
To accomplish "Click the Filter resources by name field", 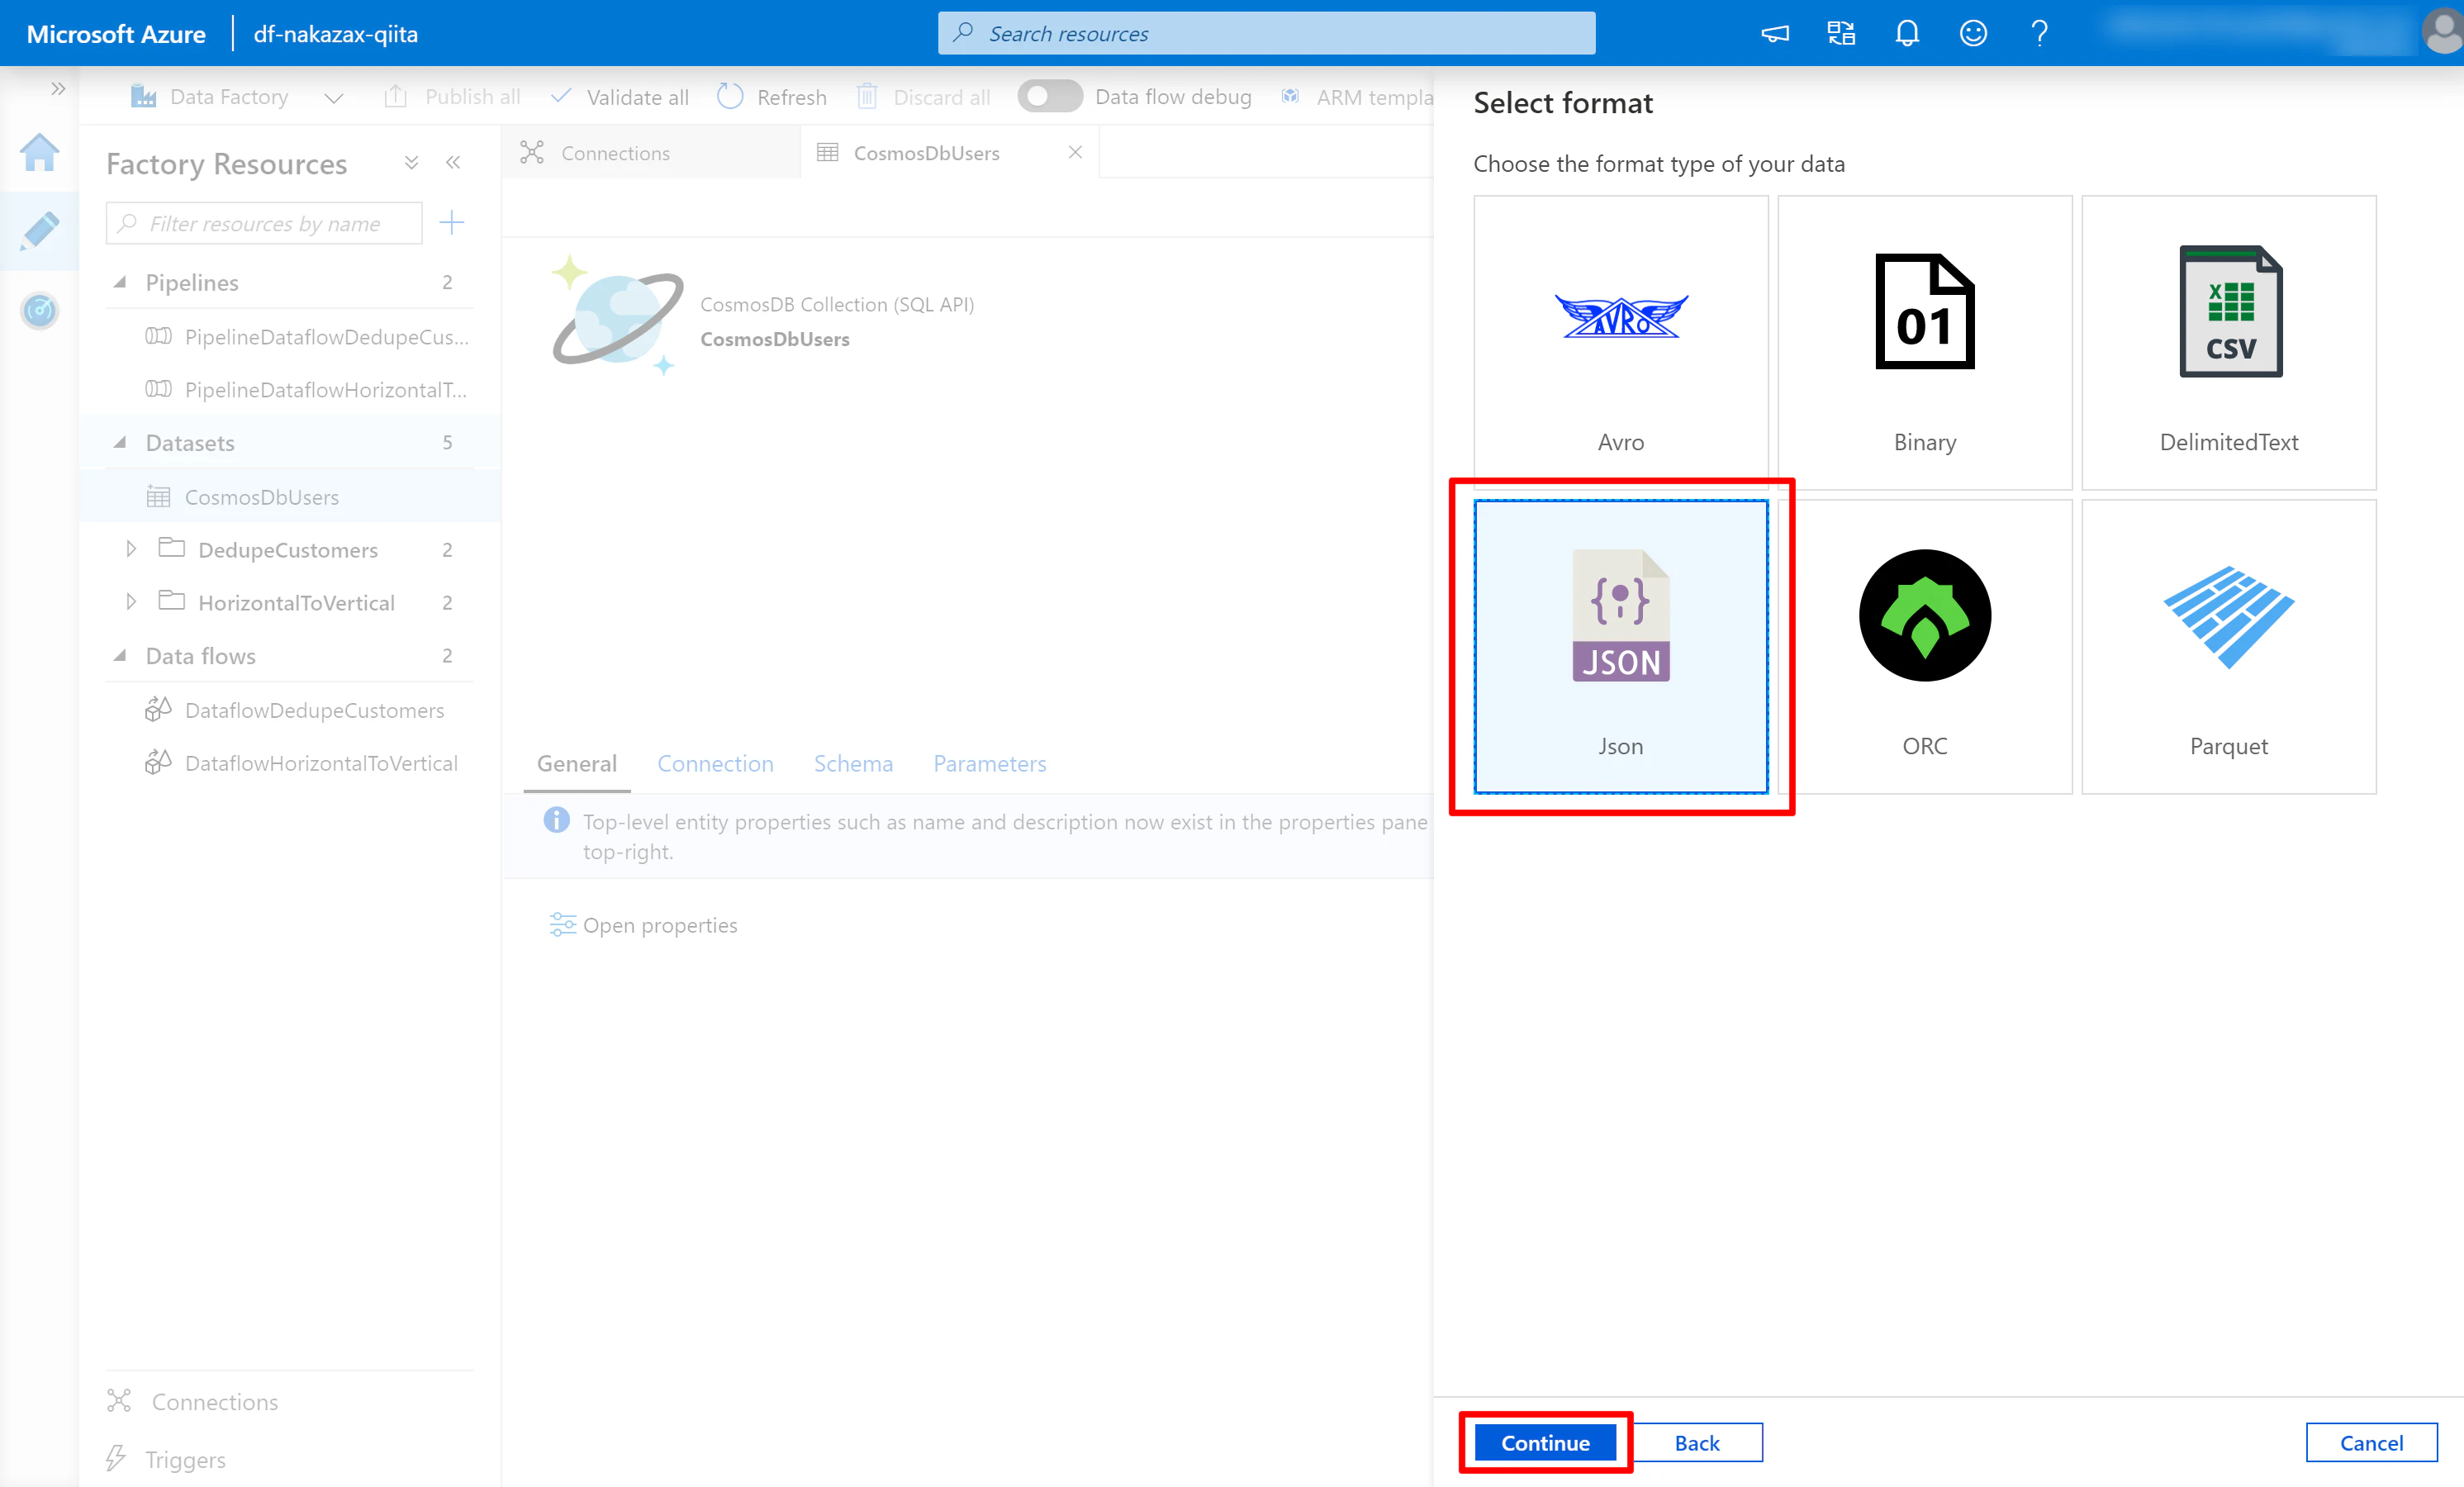I will (x=264, y=223).
